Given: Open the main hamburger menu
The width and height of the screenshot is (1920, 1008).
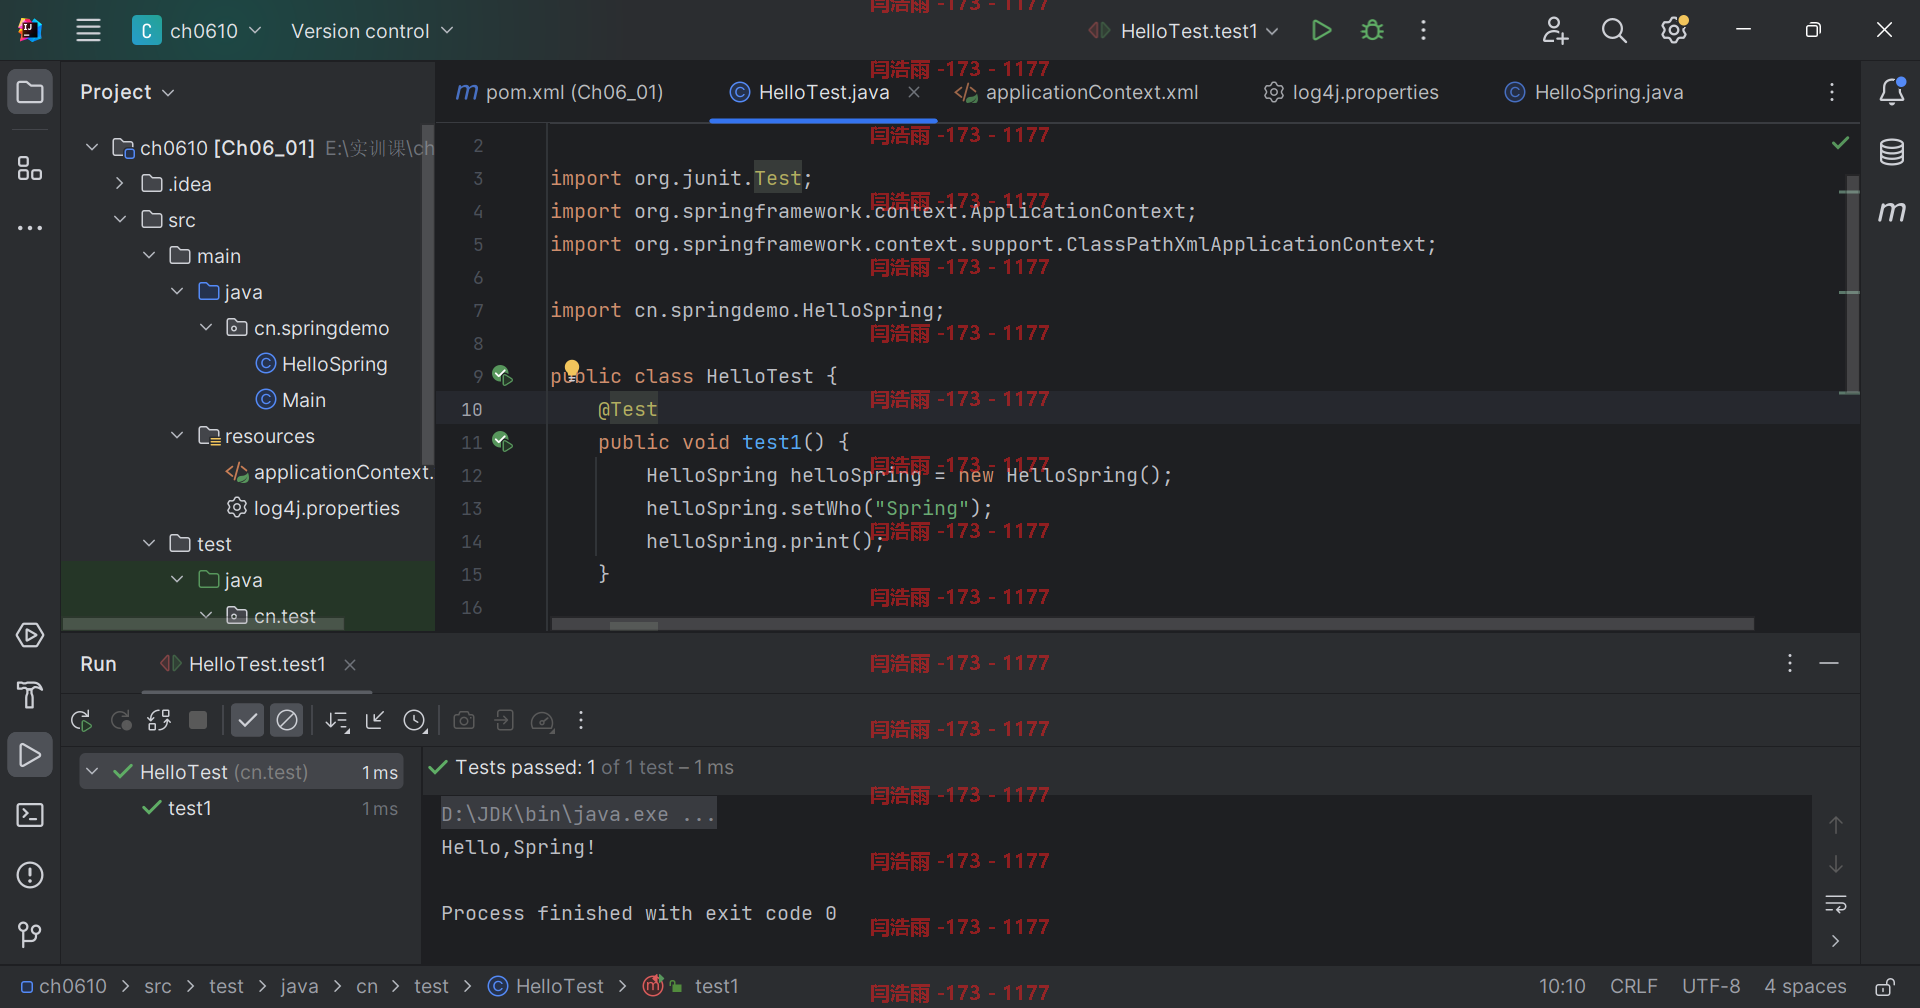Looking at the screenshot, I should (88, 30).
